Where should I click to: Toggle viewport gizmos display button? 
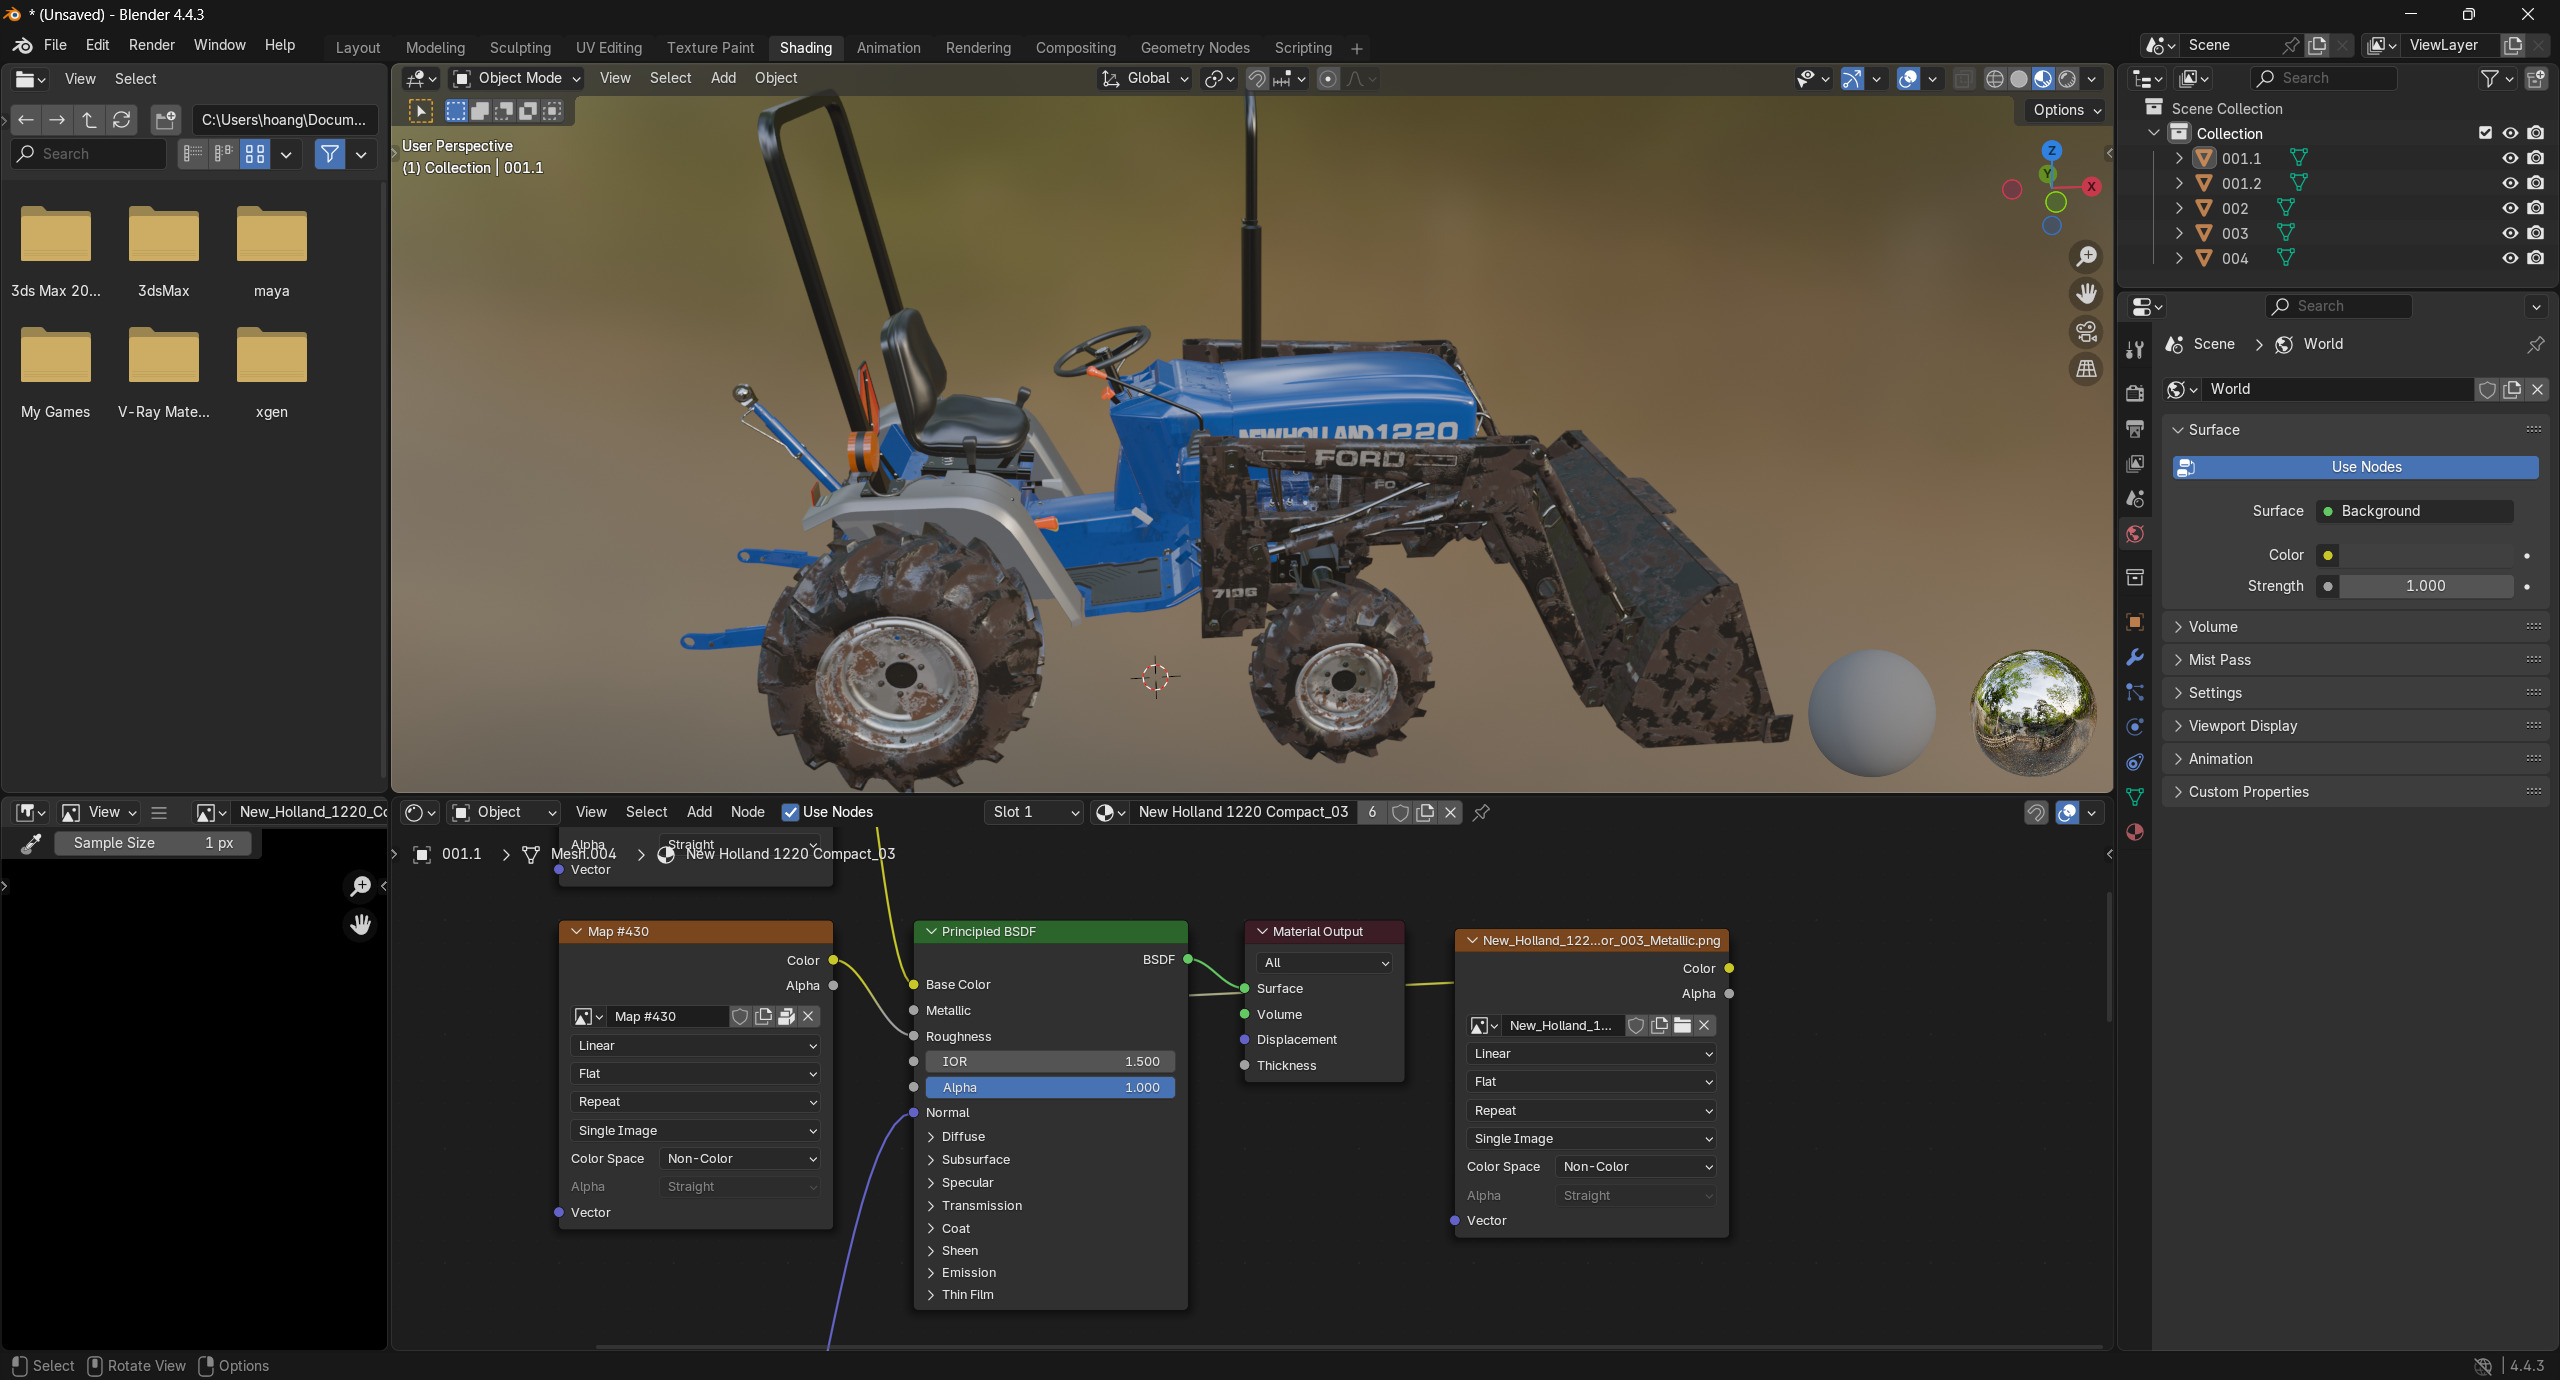(x=1852, y=79)
